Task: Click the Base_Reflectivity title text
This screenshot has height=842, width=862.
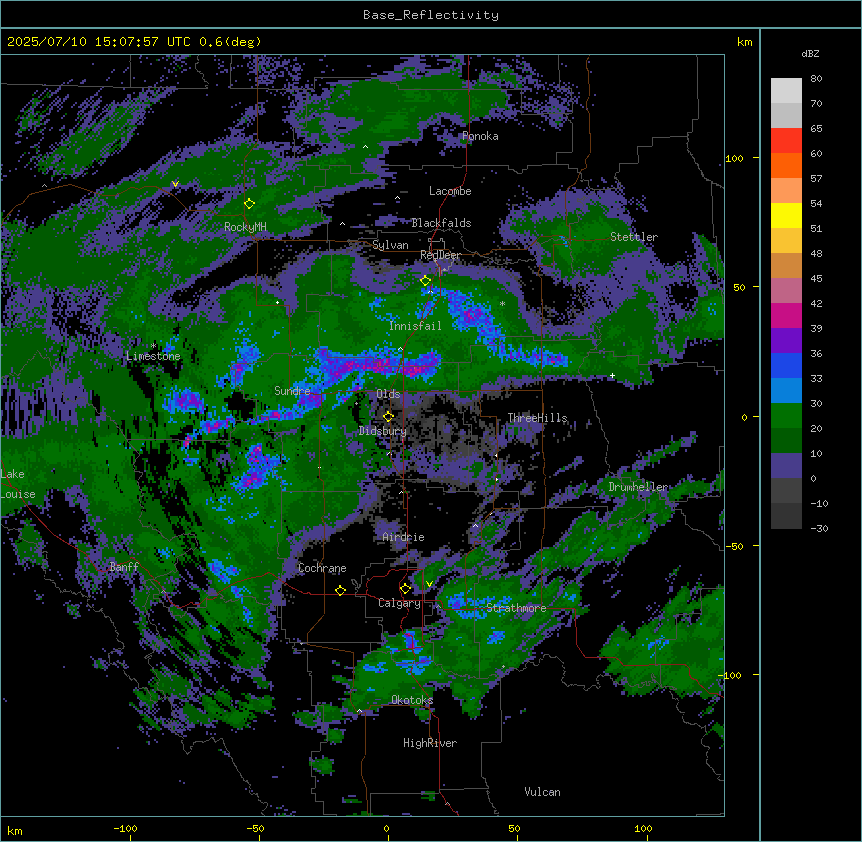Action: tap(431, 15)
